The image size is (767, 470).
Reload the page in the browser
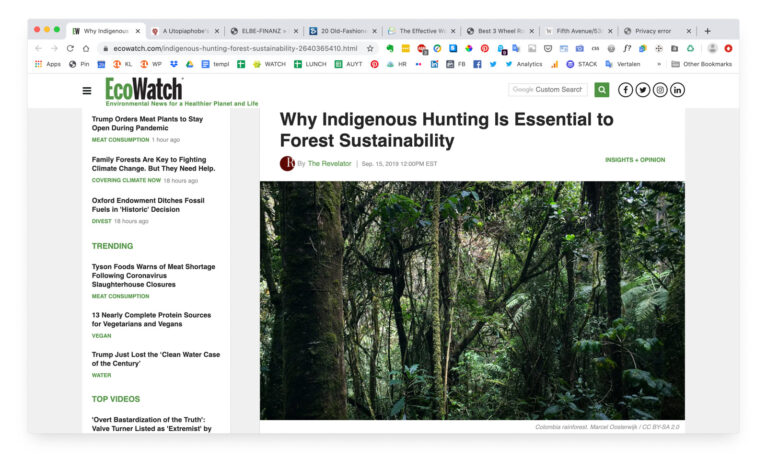pos(70,48)
